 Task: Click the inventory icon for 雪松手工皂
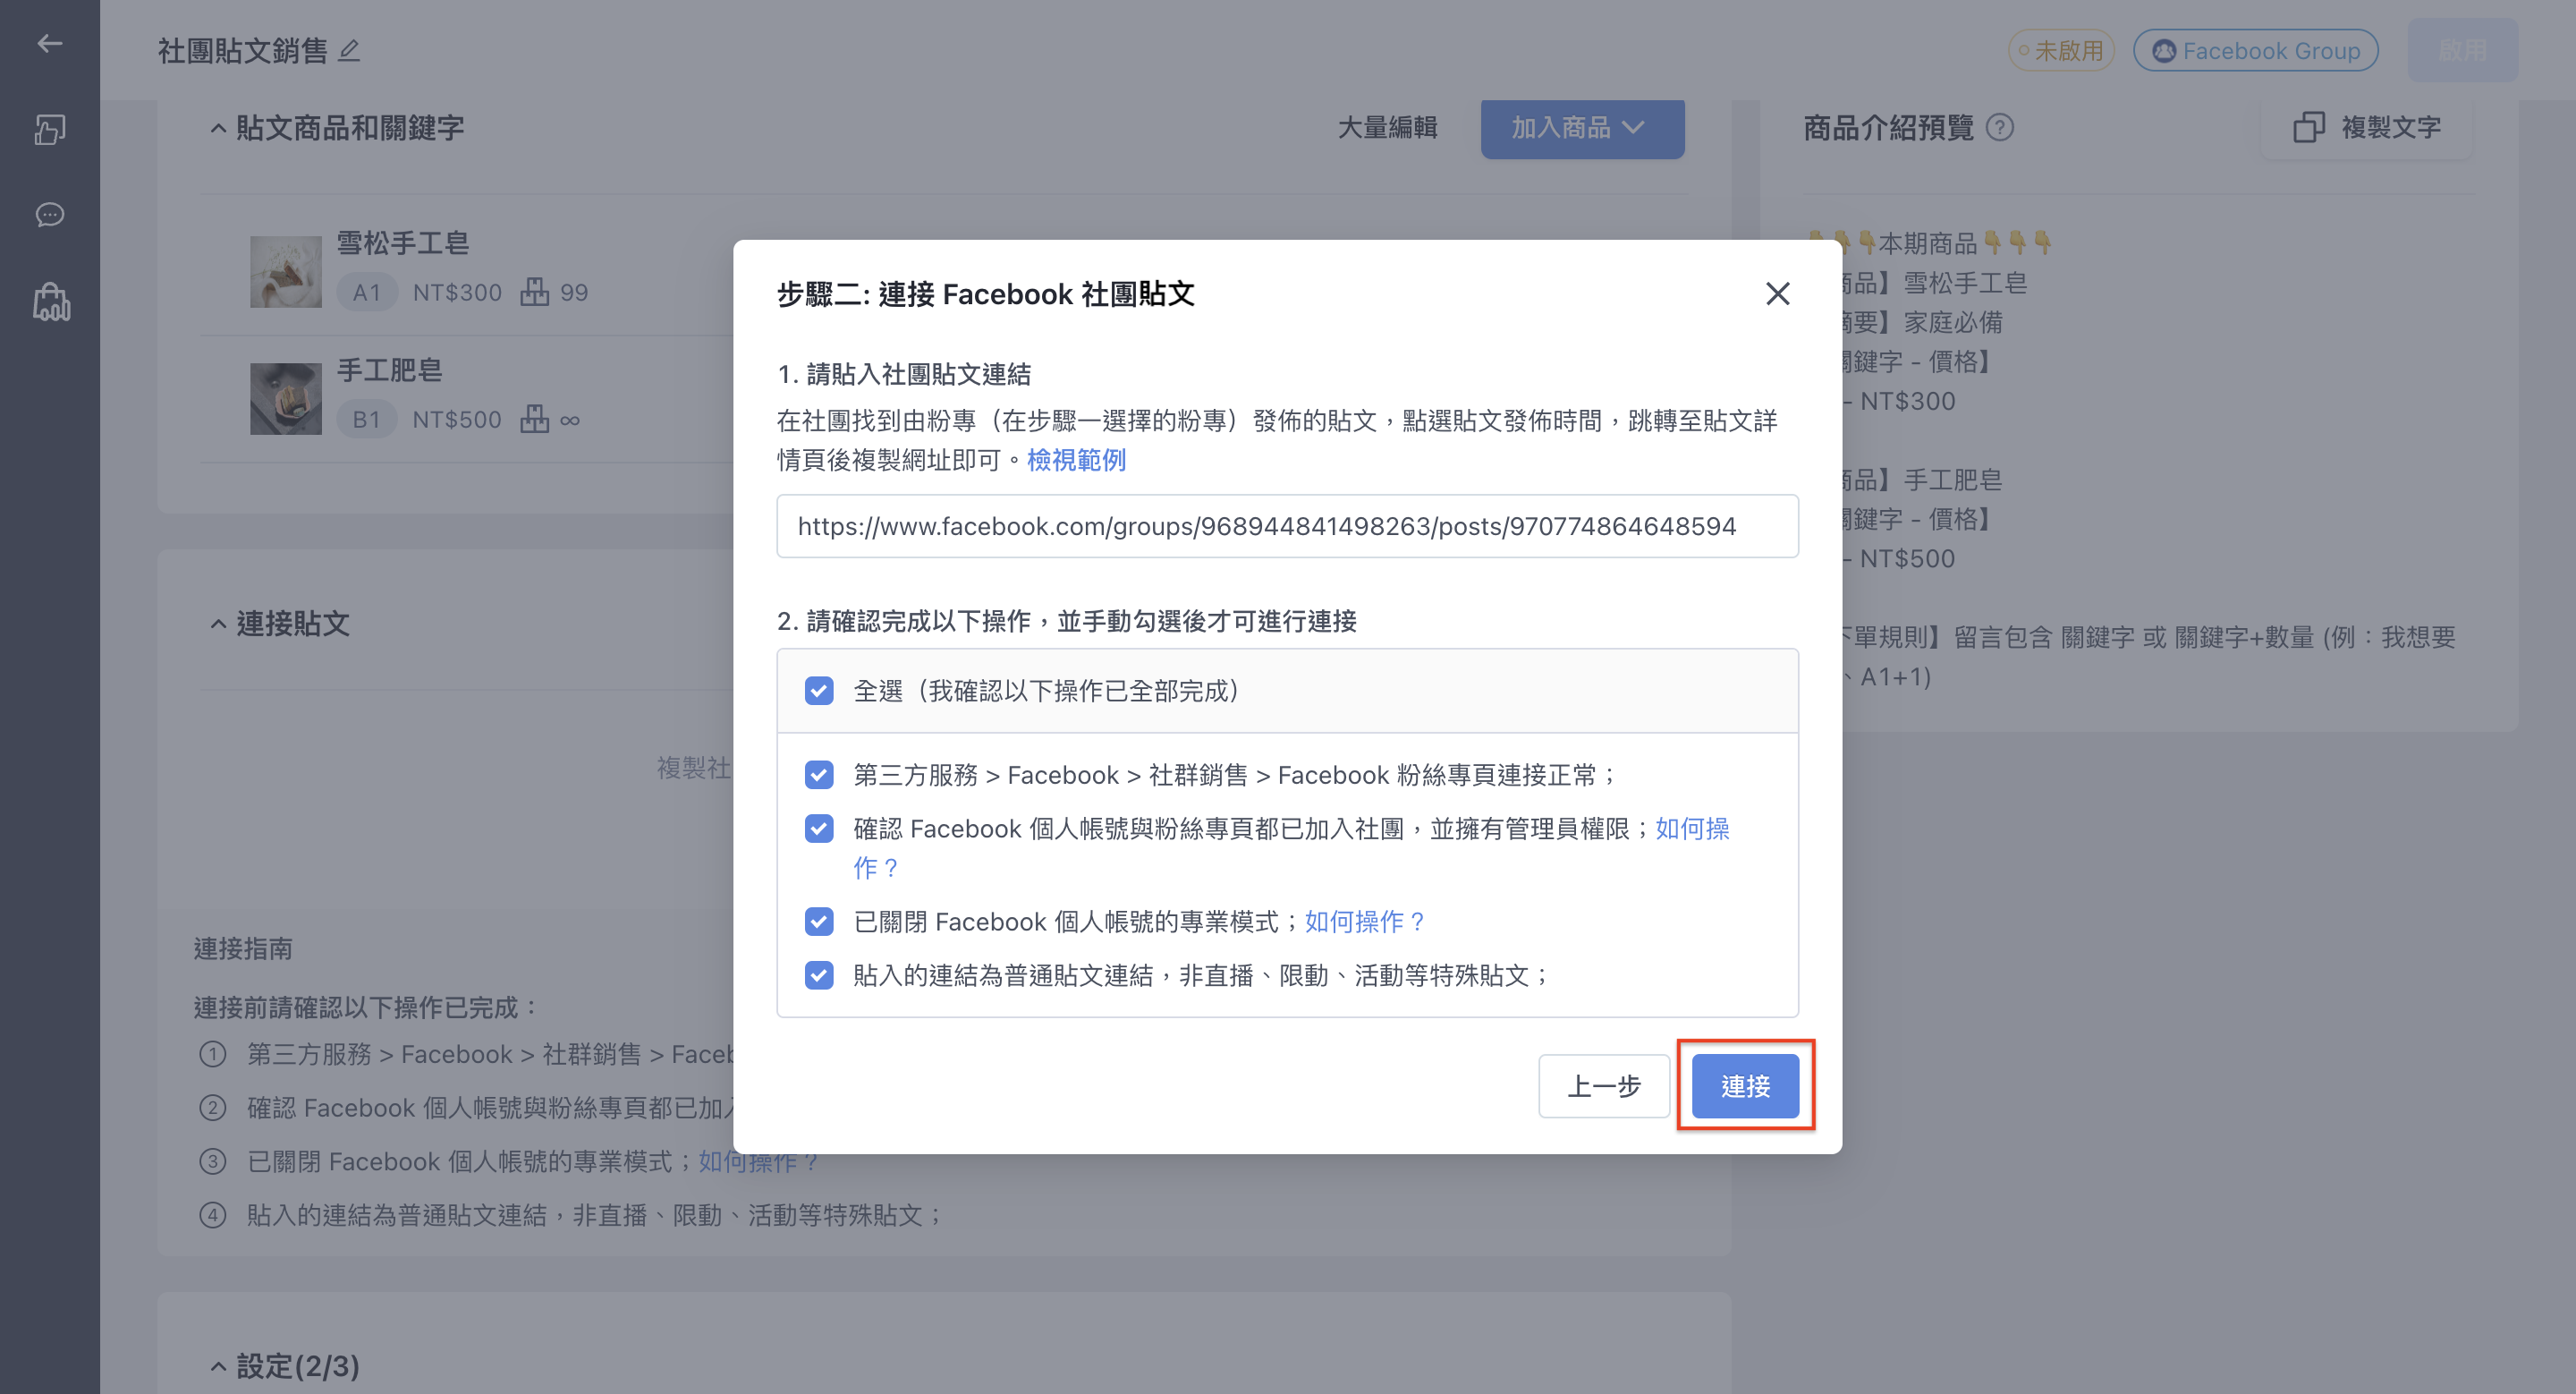535,292
